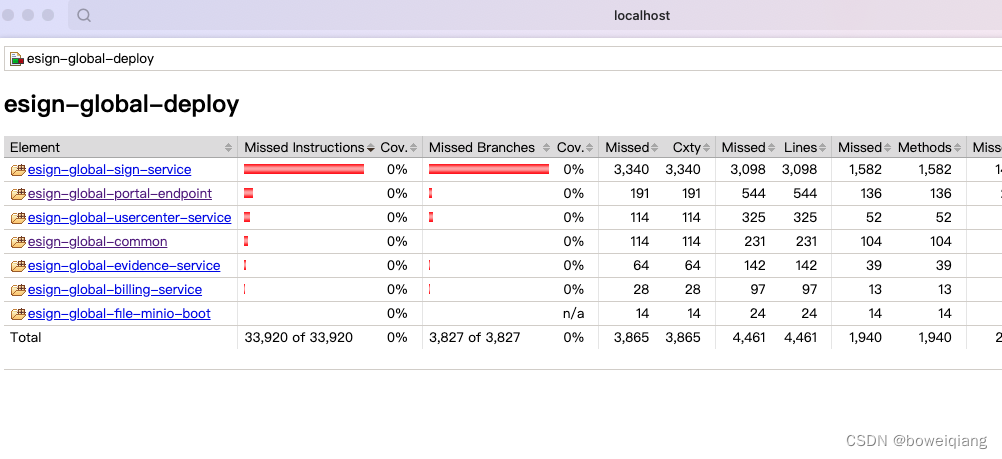Click Cxty value 191 for portal-endpoint
1002x459 pixels.
tap(690, 194)
